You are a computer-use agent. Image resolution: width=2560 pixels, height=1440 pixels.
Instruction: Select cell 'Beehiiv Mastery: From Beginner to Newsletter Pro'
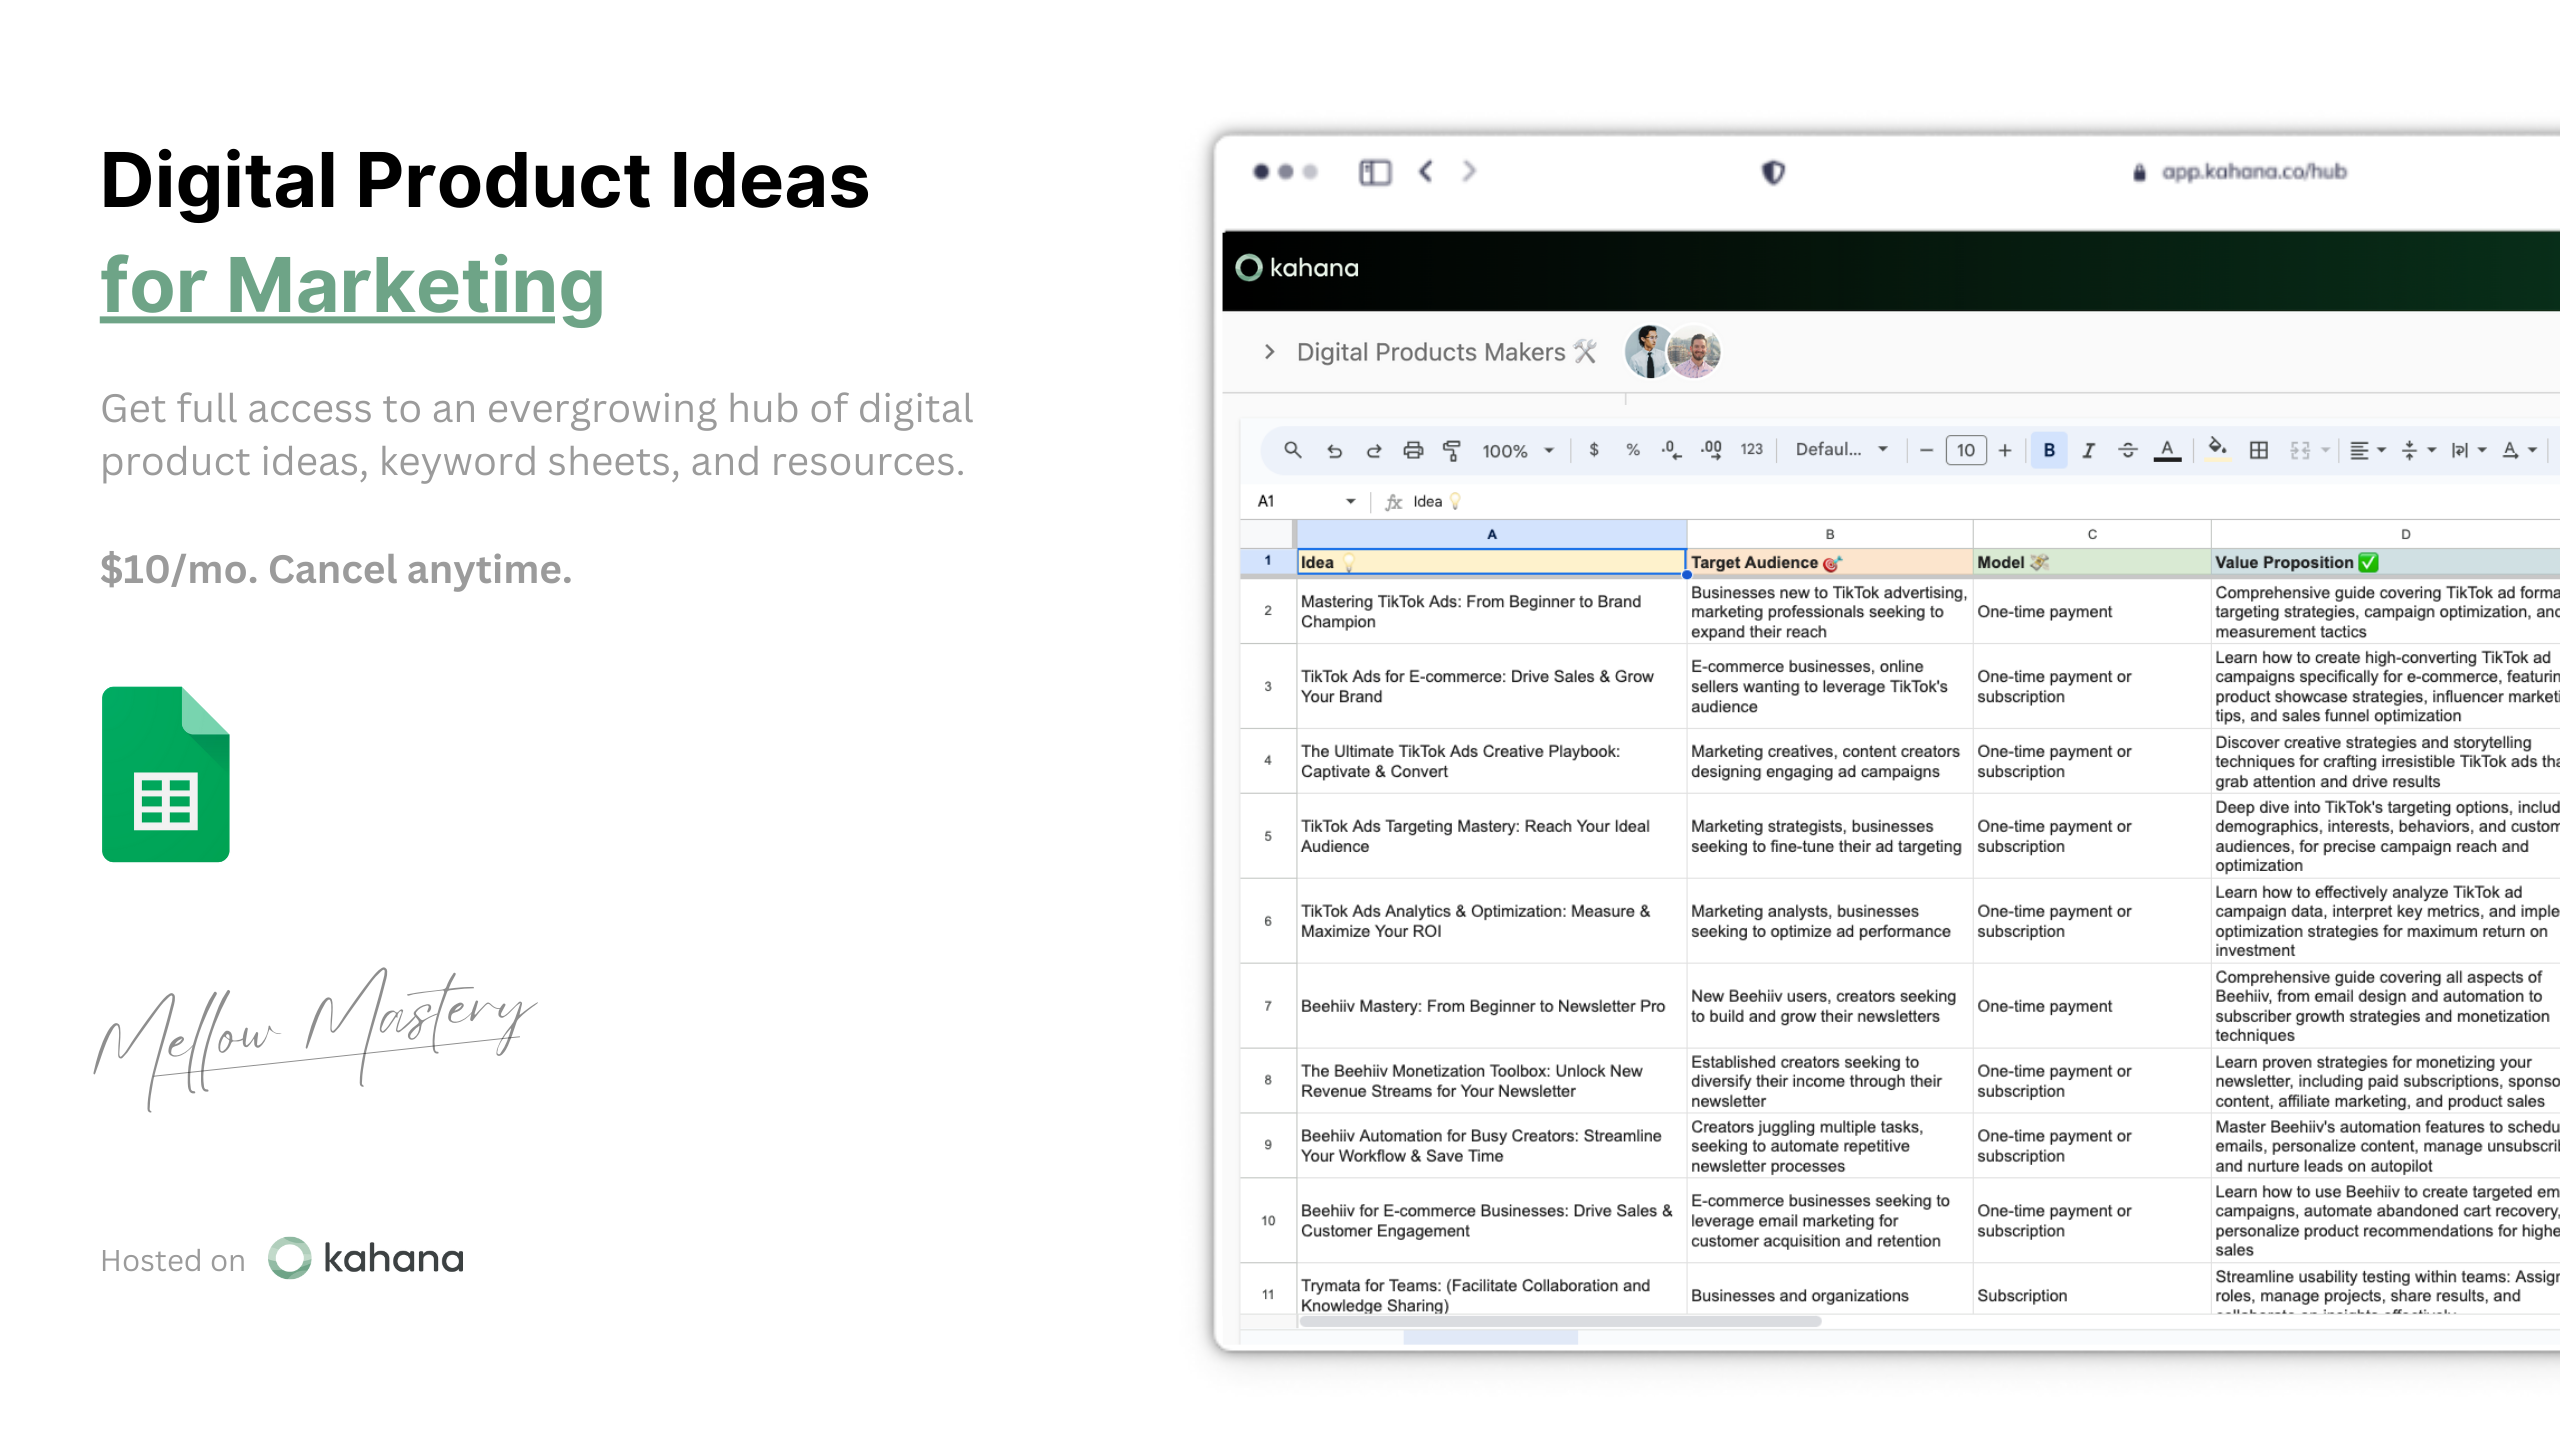pos(1491,1006)
